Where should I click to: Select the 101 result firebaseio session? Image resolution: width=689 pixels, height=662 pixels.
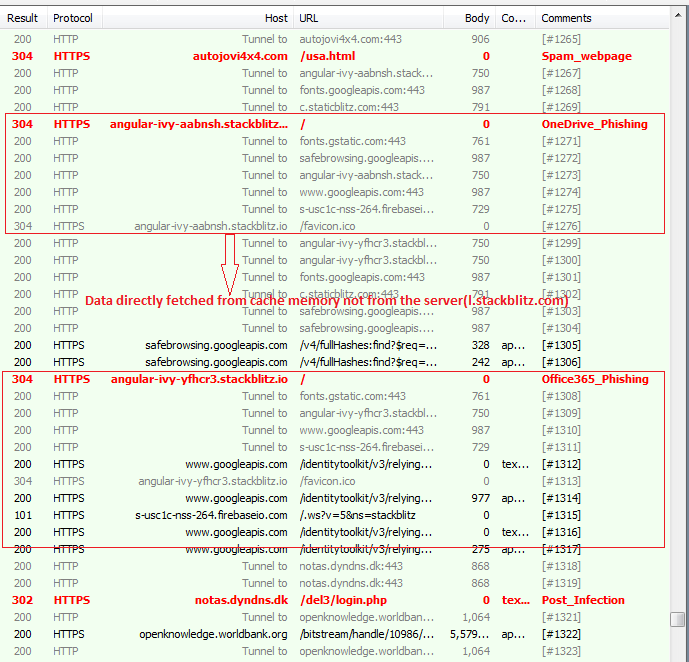(210, 515)
